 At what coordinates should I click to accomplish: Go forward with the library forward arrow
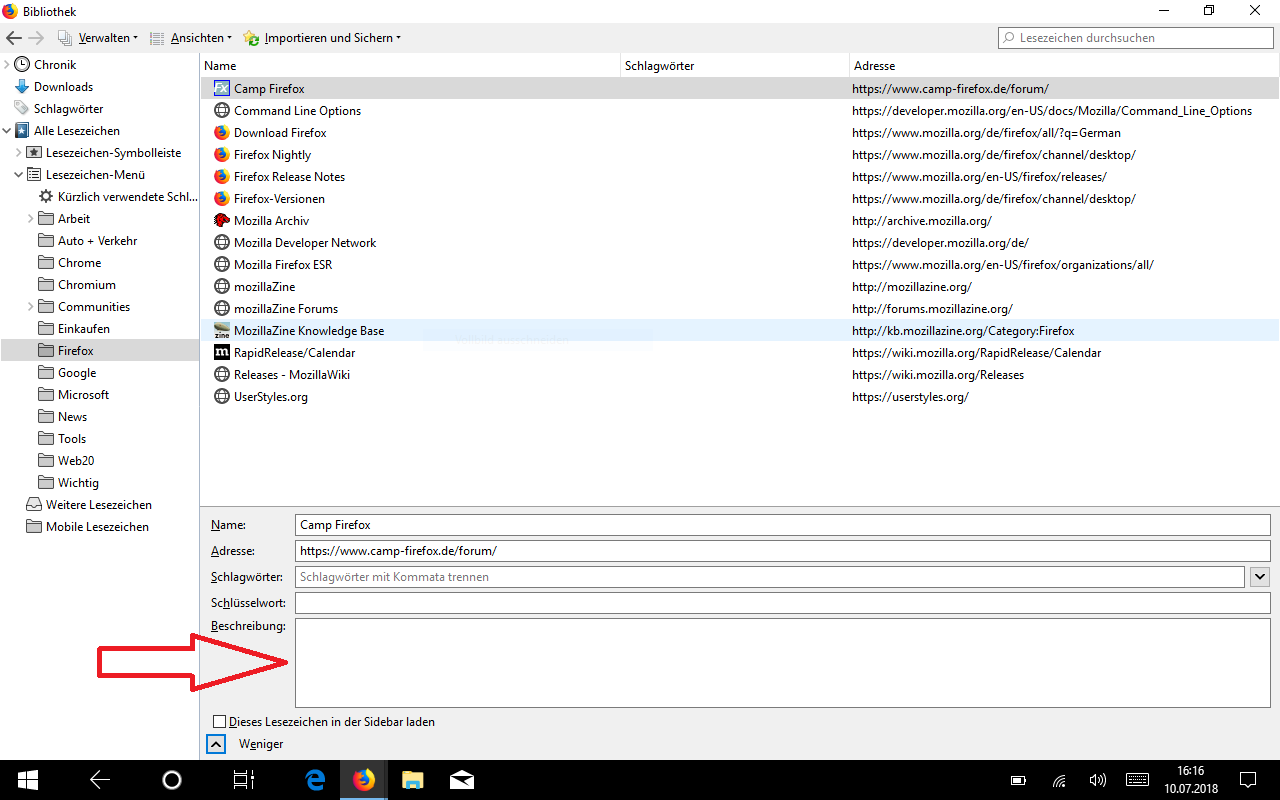36,38
